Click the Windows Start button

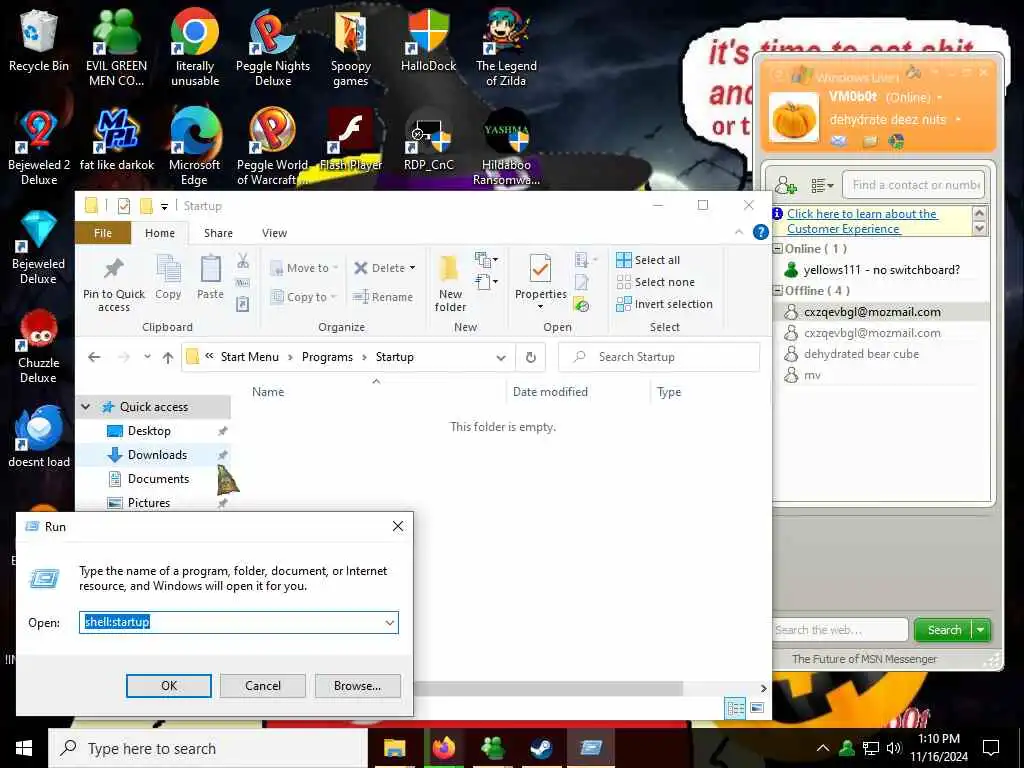(x=24, y=748)
